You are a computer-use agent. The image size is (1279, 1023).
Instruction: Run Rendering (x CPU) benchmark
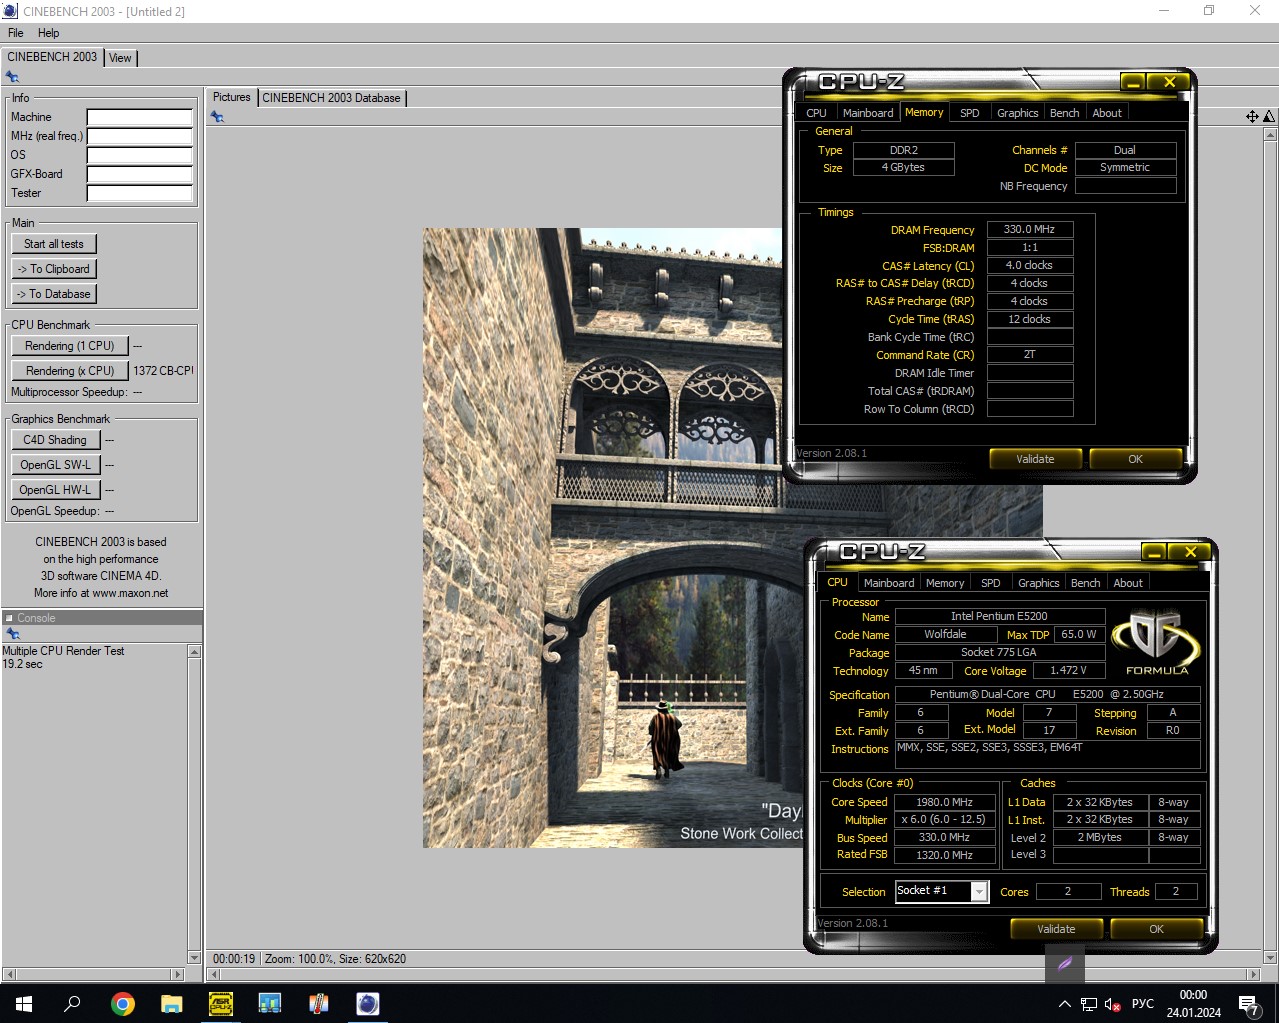coord(70,371)
